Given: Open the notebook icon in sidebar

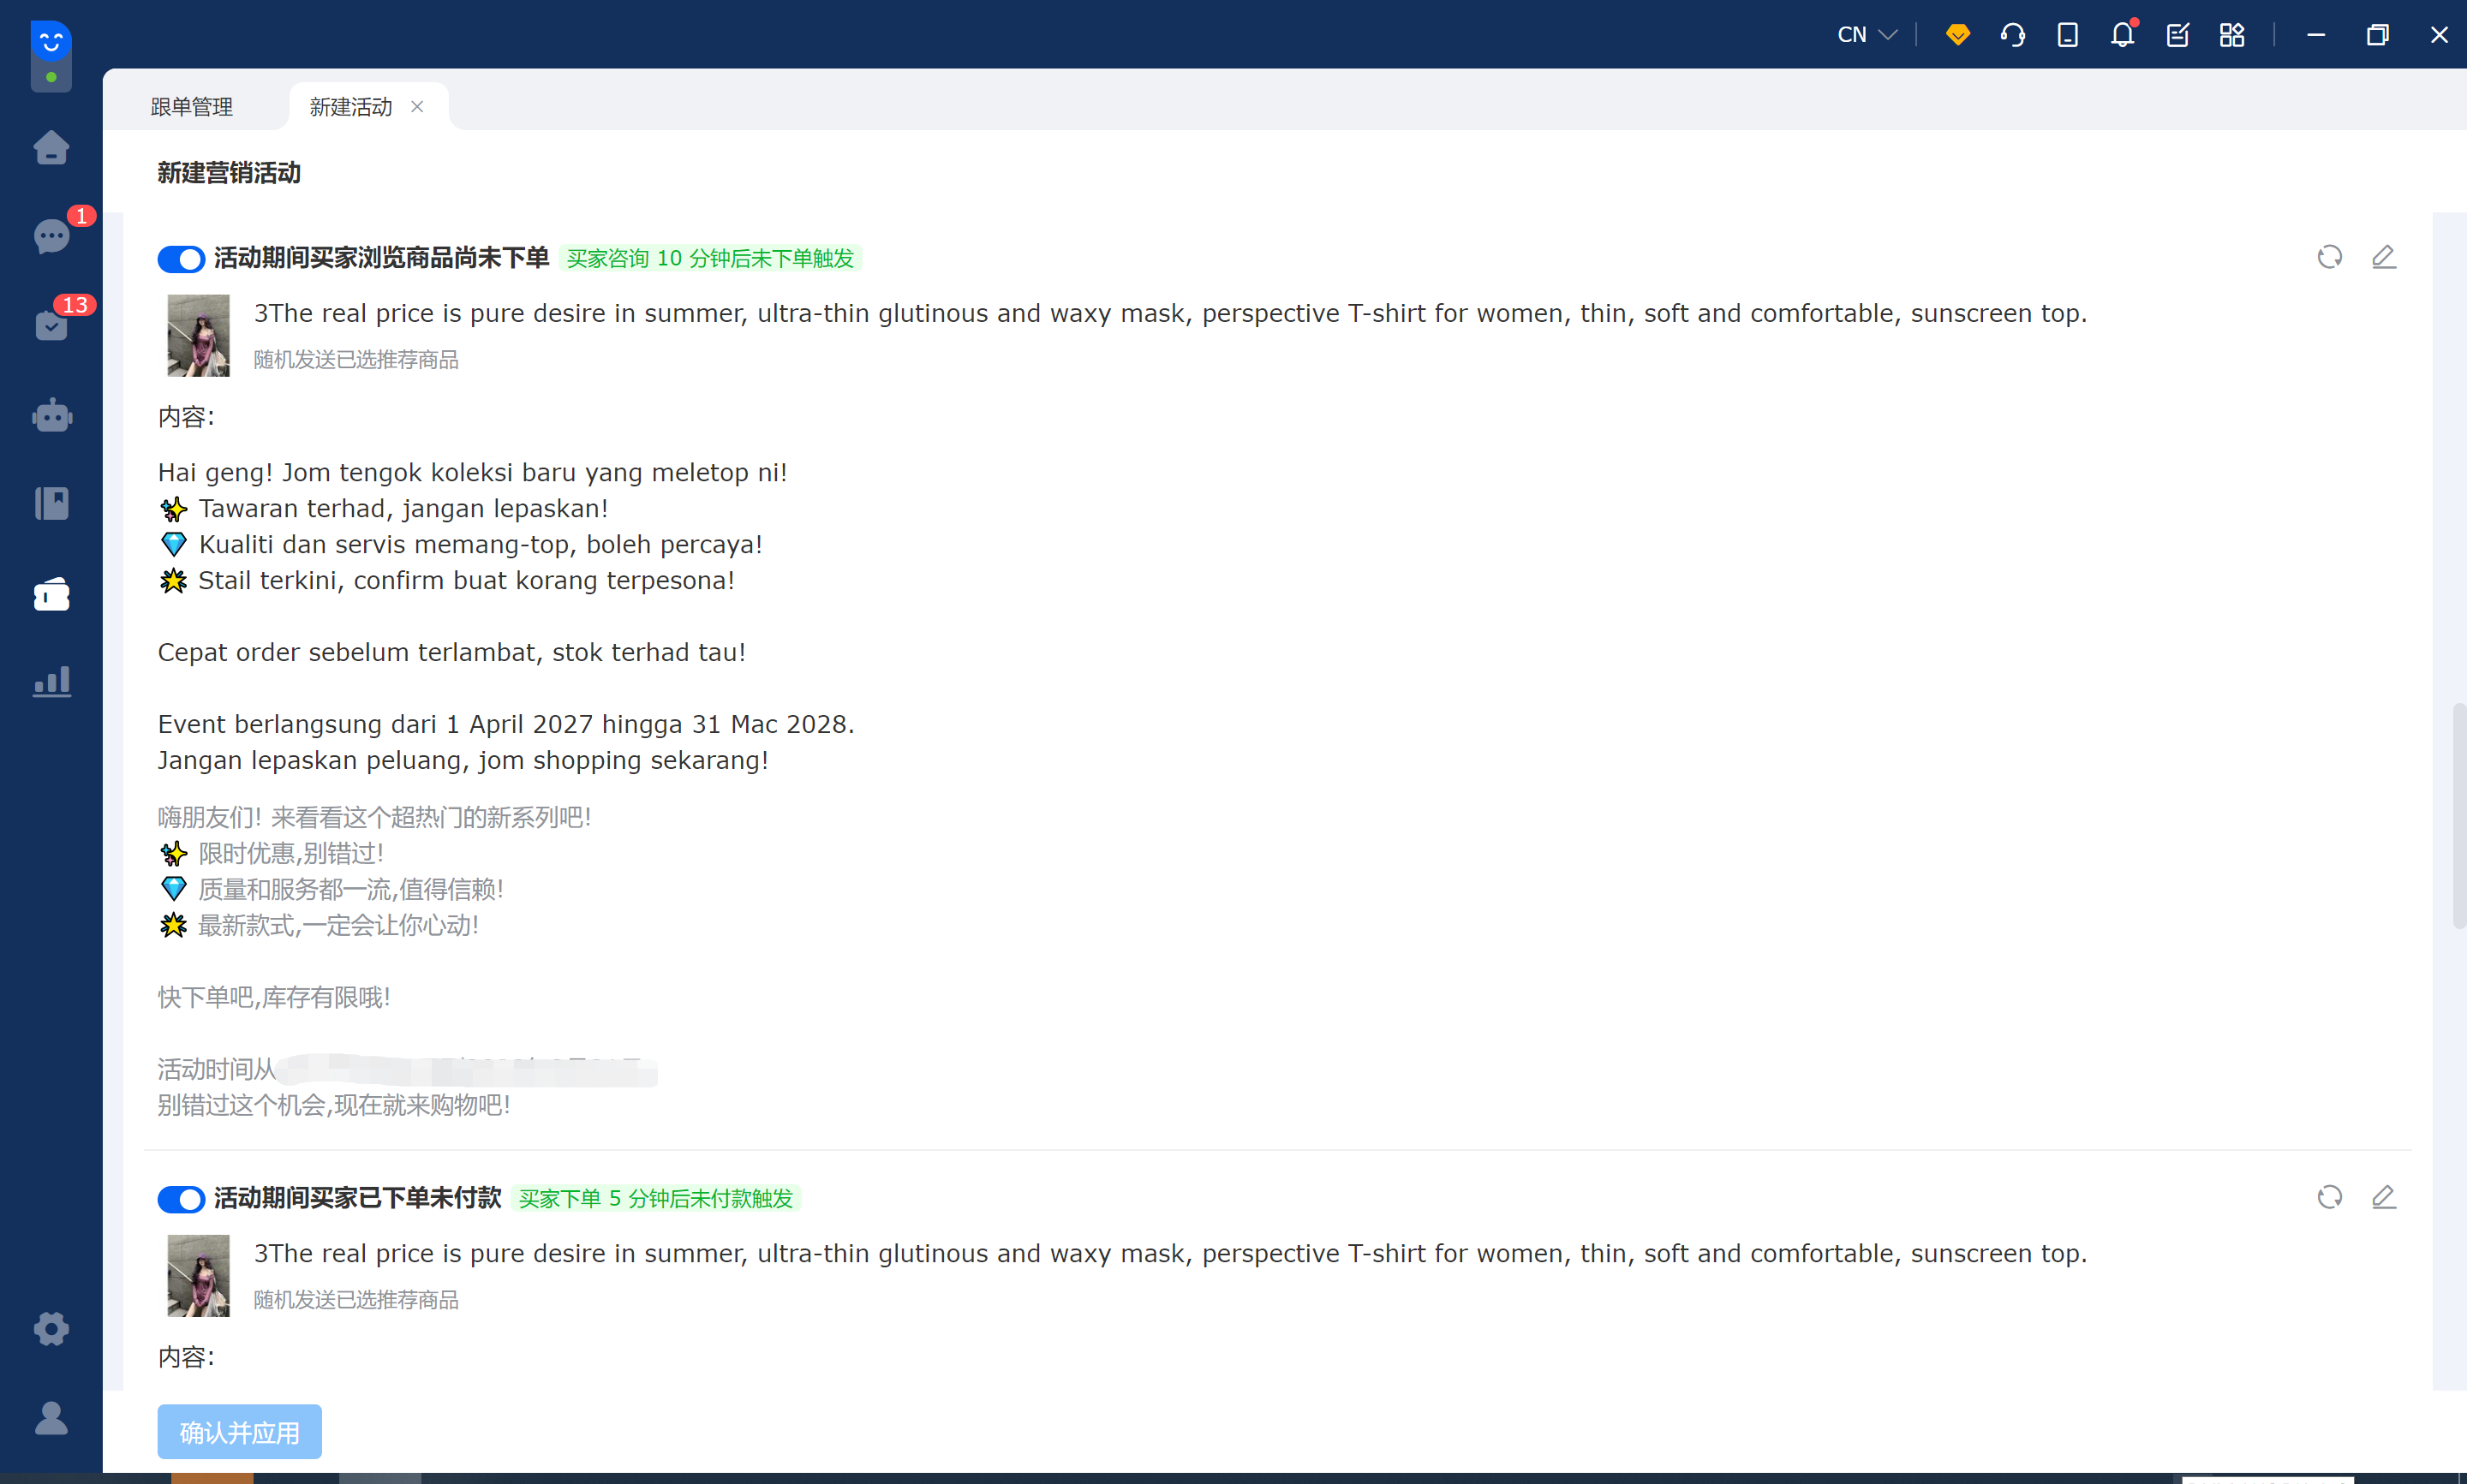Looking at the screenshot, I should pos(51,503).
